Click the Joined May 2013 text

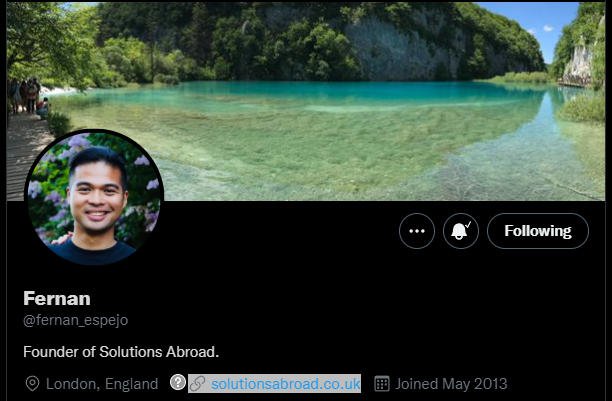point(452,384)
